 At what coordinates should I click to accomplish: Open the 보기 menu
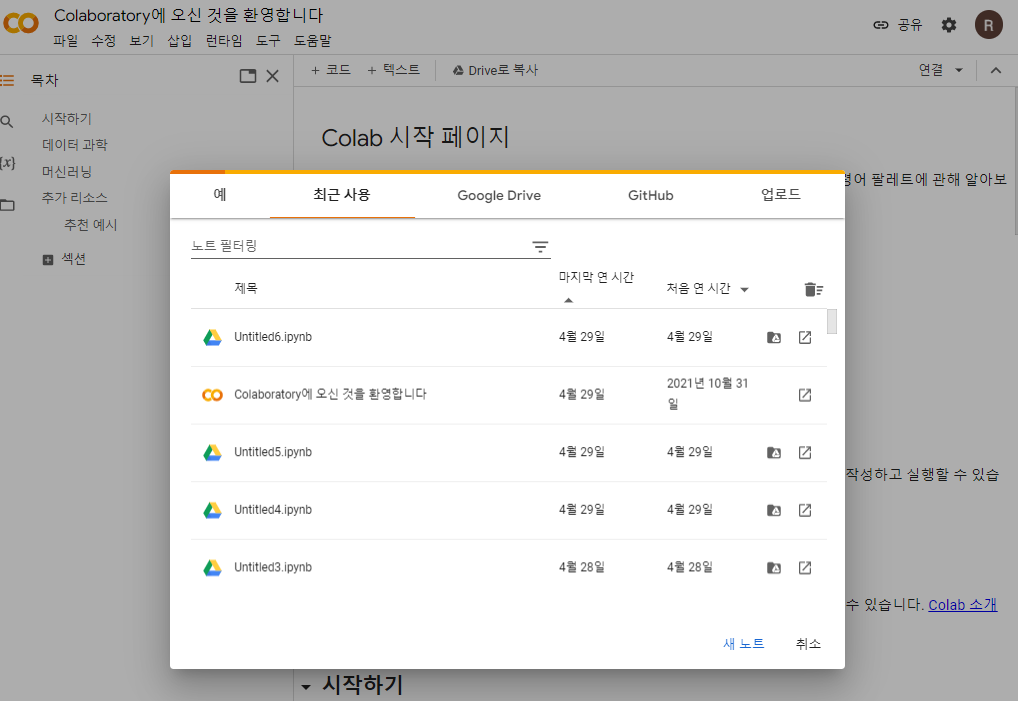[142, 41]
